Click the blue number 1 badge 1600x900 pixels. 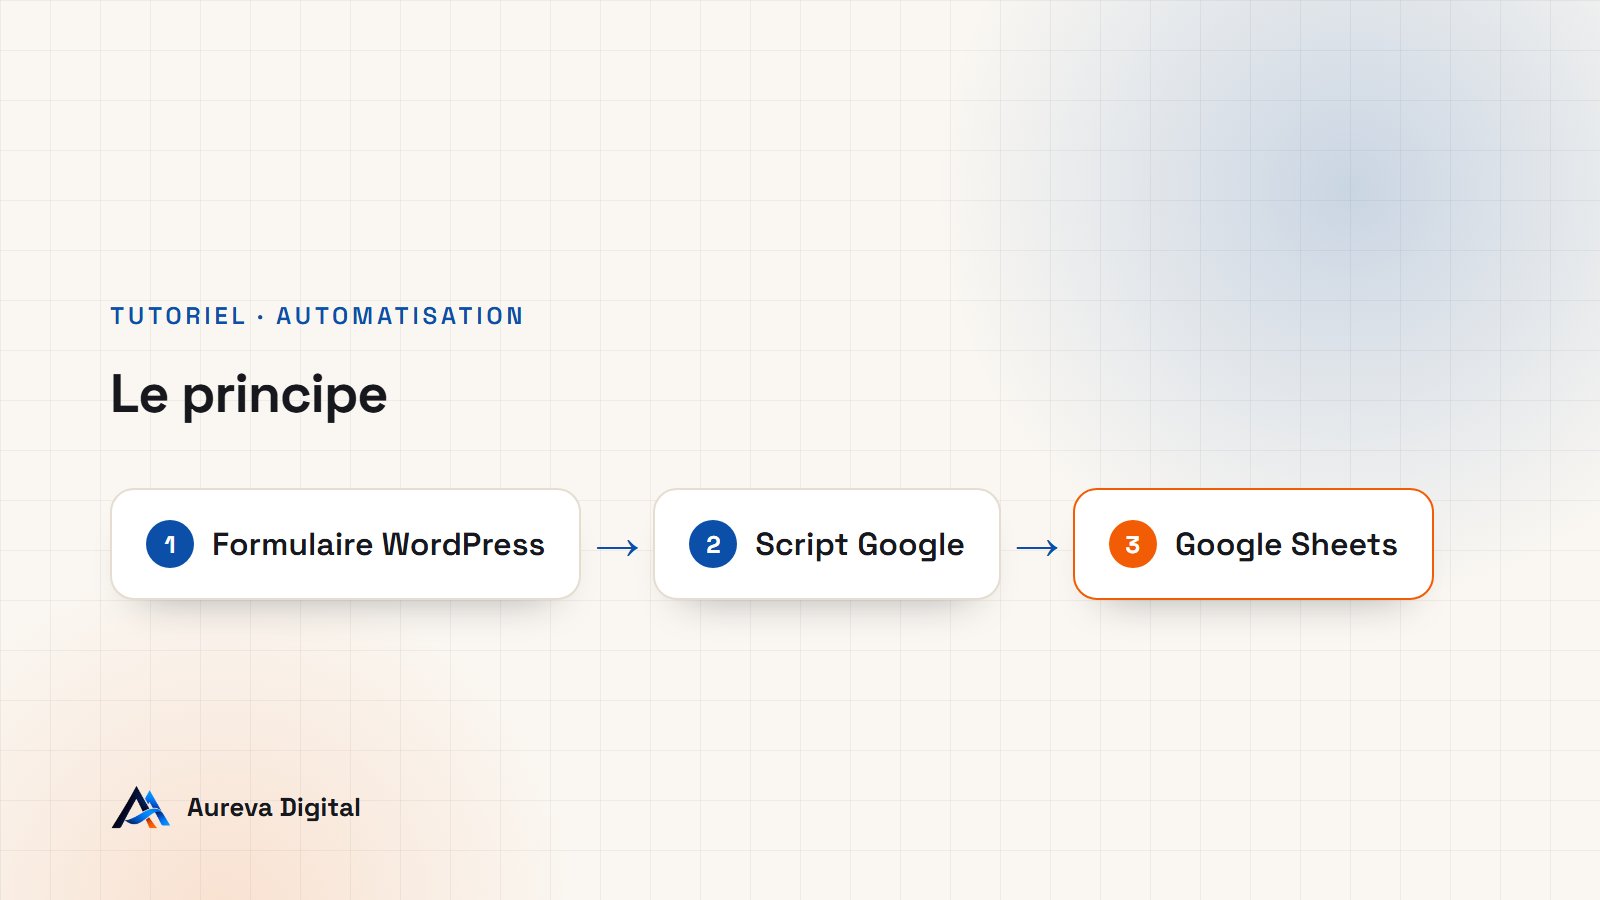click(170, 544)
